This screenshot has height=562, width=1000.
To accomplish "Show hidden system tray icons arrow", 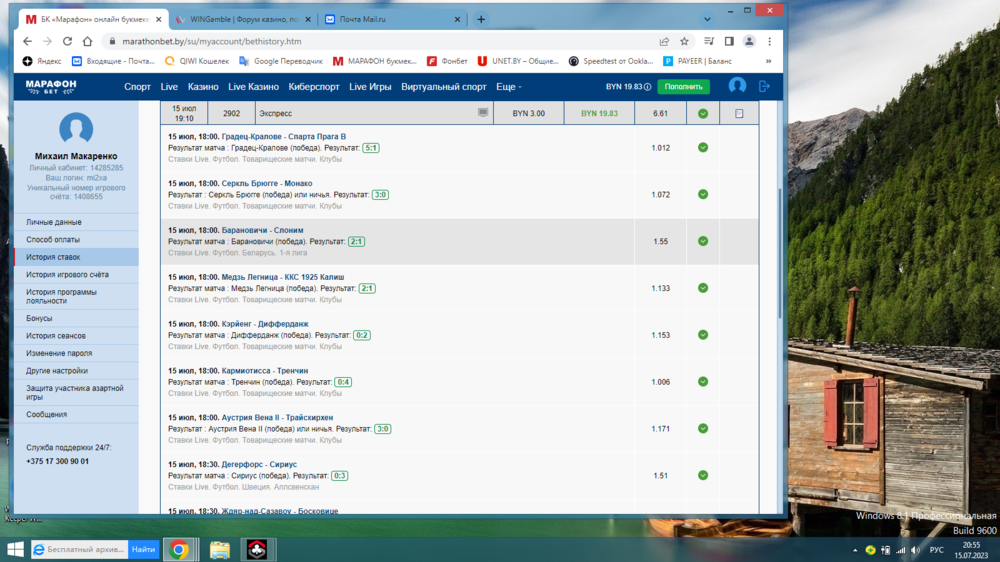I will (855, 549).
